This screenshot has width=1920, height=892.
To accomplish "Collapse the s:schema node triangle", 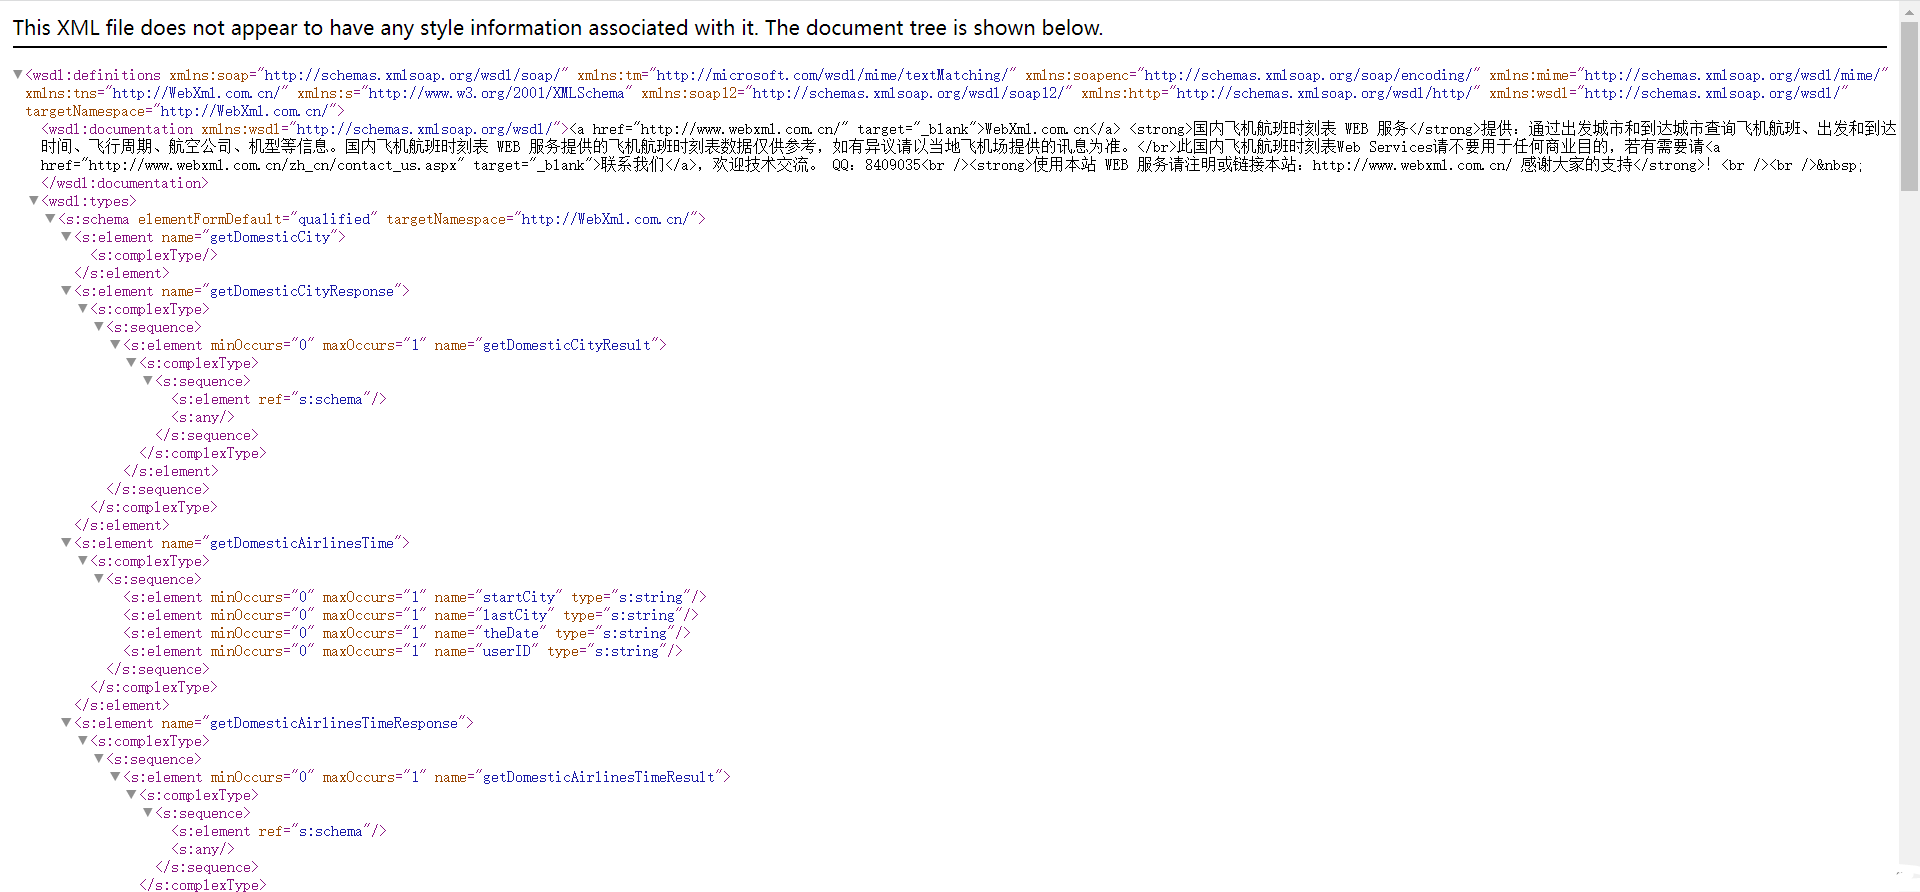I will [x=50, y=218].
